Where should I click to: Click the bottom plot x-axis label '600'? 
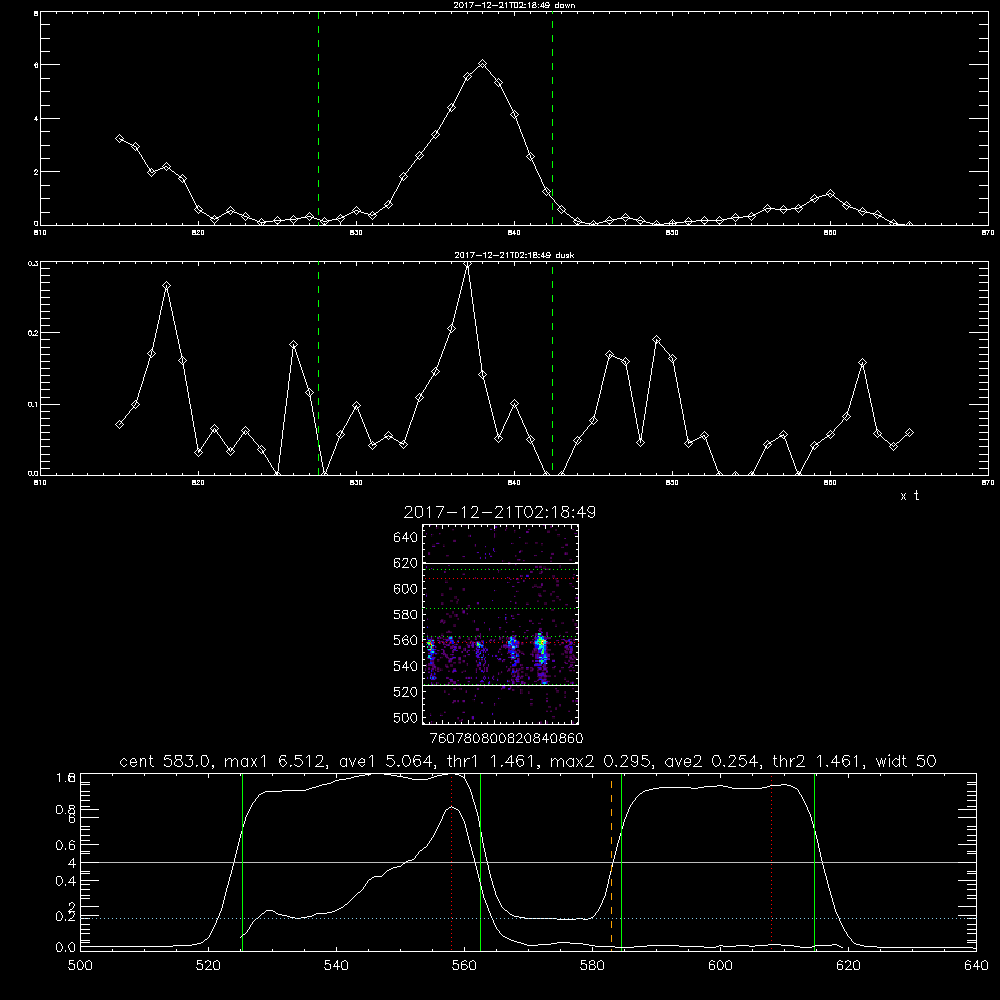(720, 965)
